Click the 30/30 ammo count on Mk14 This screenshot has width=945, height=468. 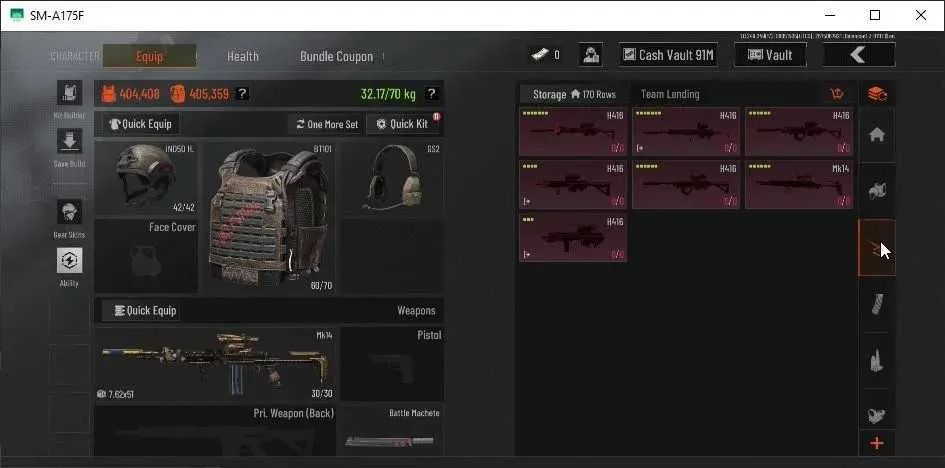(x=321, y=394)
